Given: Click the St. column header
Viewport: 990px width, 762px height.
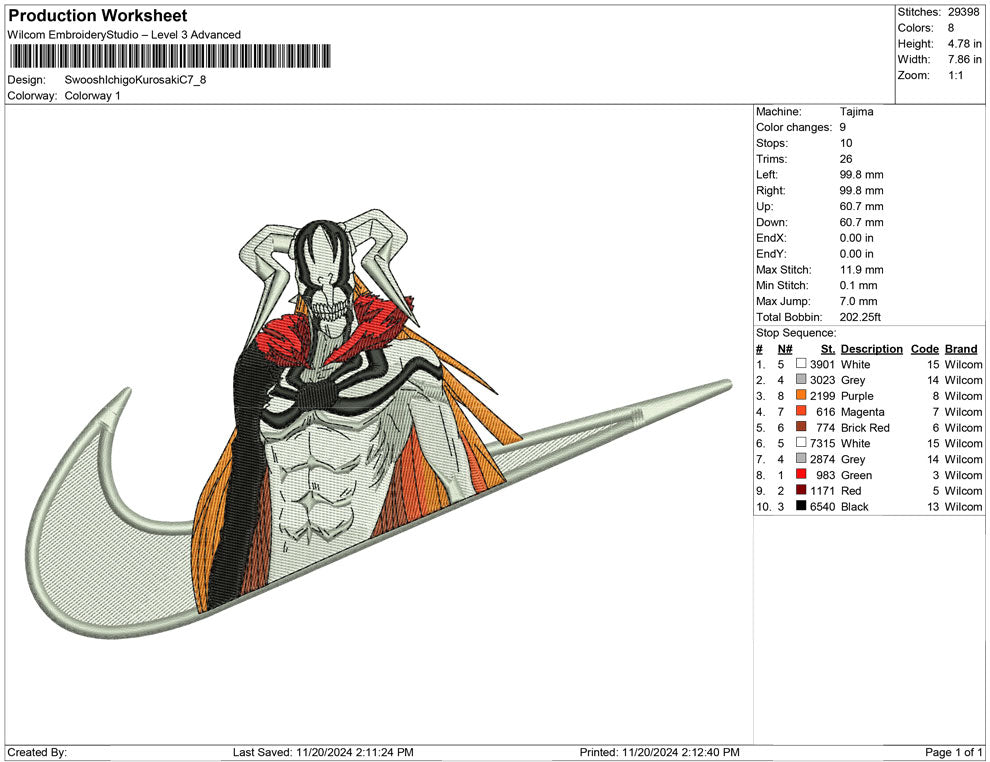Looking at the screenshot, I should (x=827, y=349).
